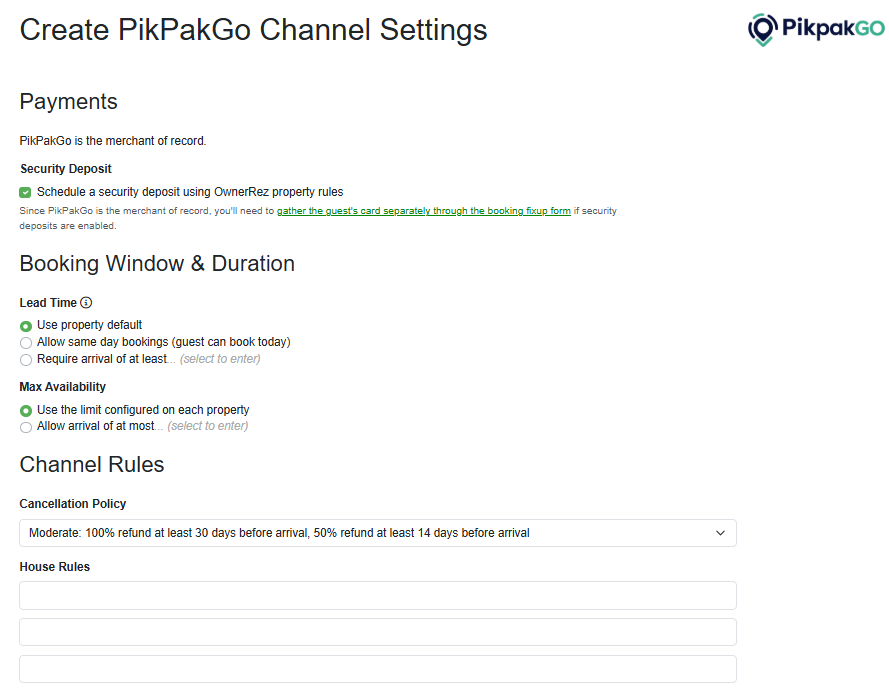889x690 pixels.
Task: Select Require arrival of at least option
Action: 26,360
